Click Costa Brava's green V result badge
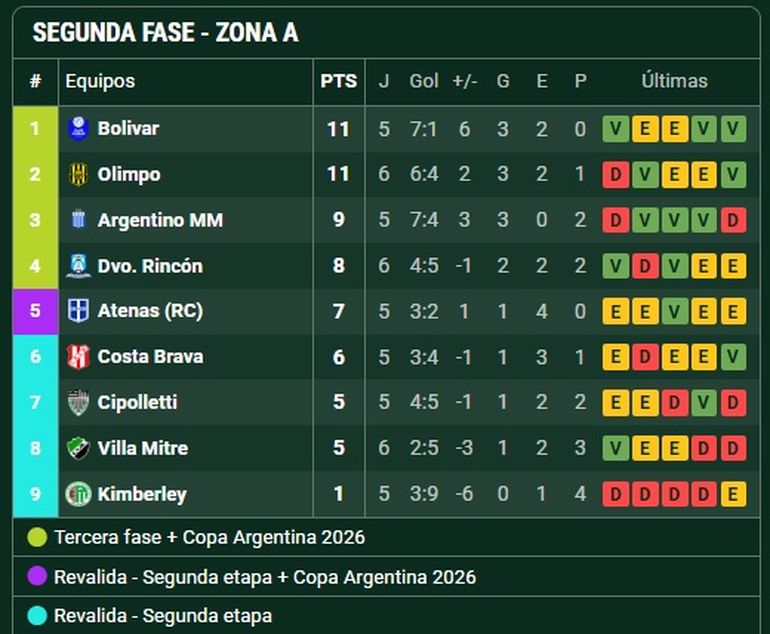The height and width of the screenshot is (634, 770). (733, 357)
